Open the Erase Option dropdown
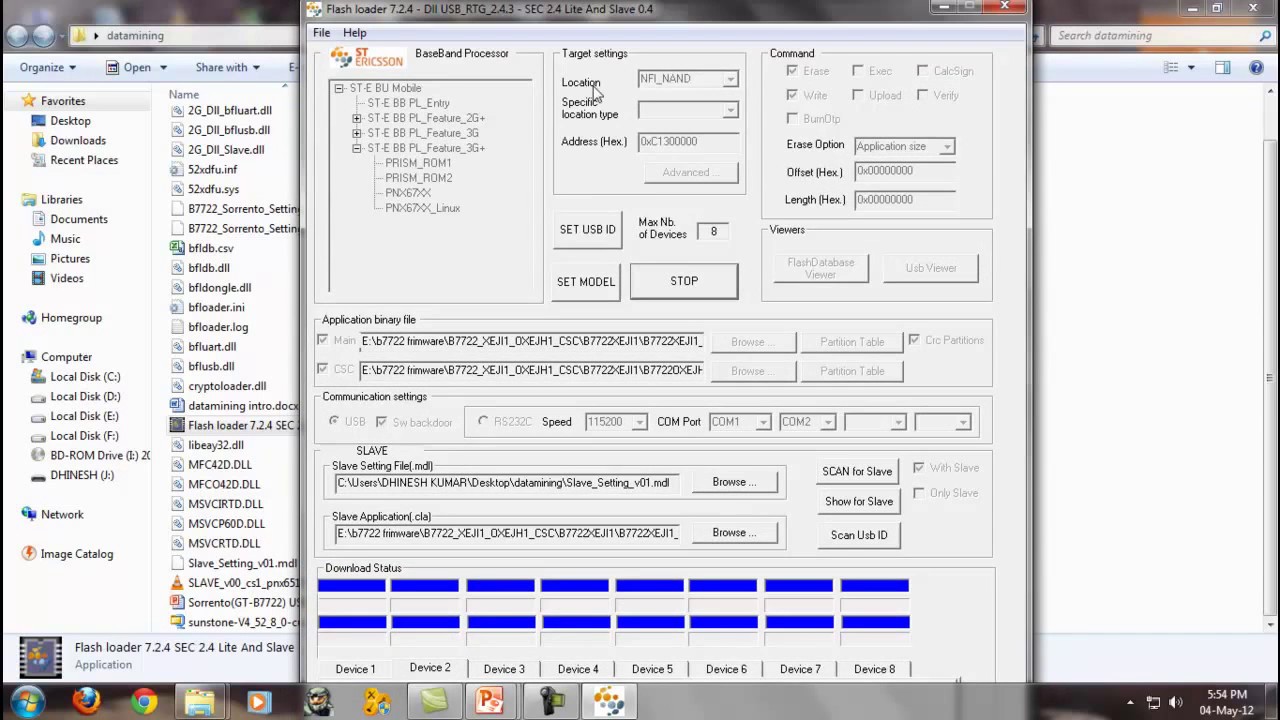This screenshot has height=720, width=1280. (x=946, y=147)
